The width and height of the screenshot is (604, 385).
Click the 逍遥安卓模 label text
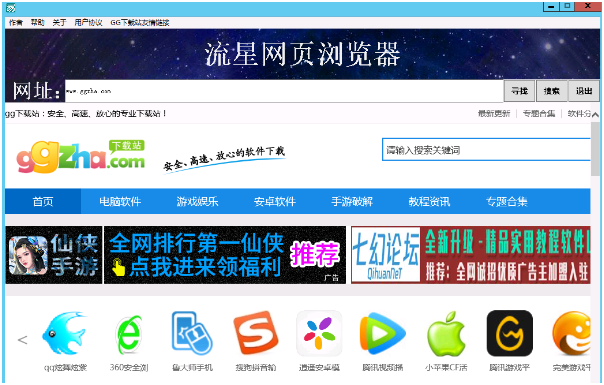point(319,367)
